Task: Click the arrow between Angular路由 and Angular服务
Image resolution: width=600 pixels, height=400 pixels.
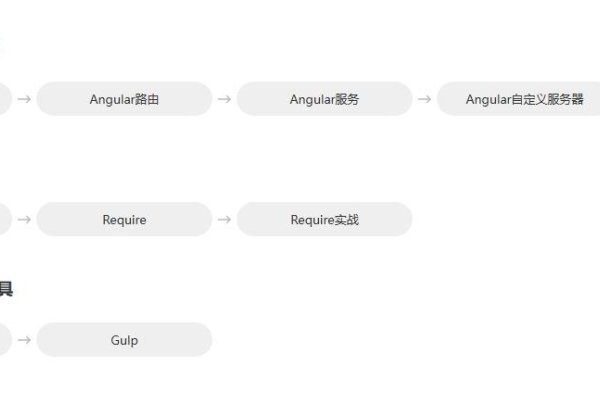Action: 224,99
